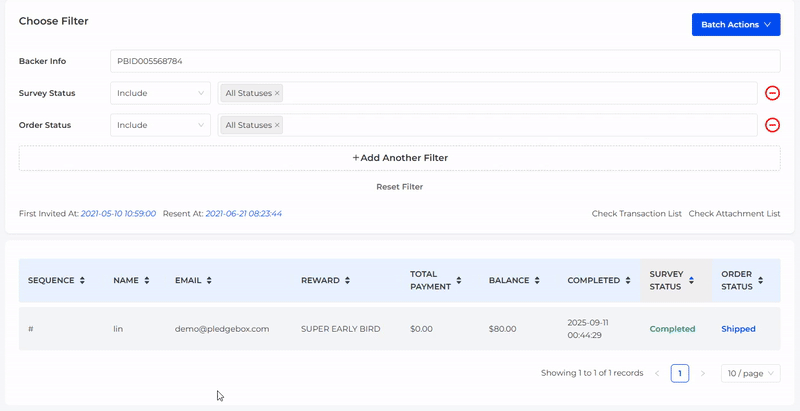800x411 pixels.
Task: Clear All Statuses tag in Order Status
Action: click(x=277, y=125)
